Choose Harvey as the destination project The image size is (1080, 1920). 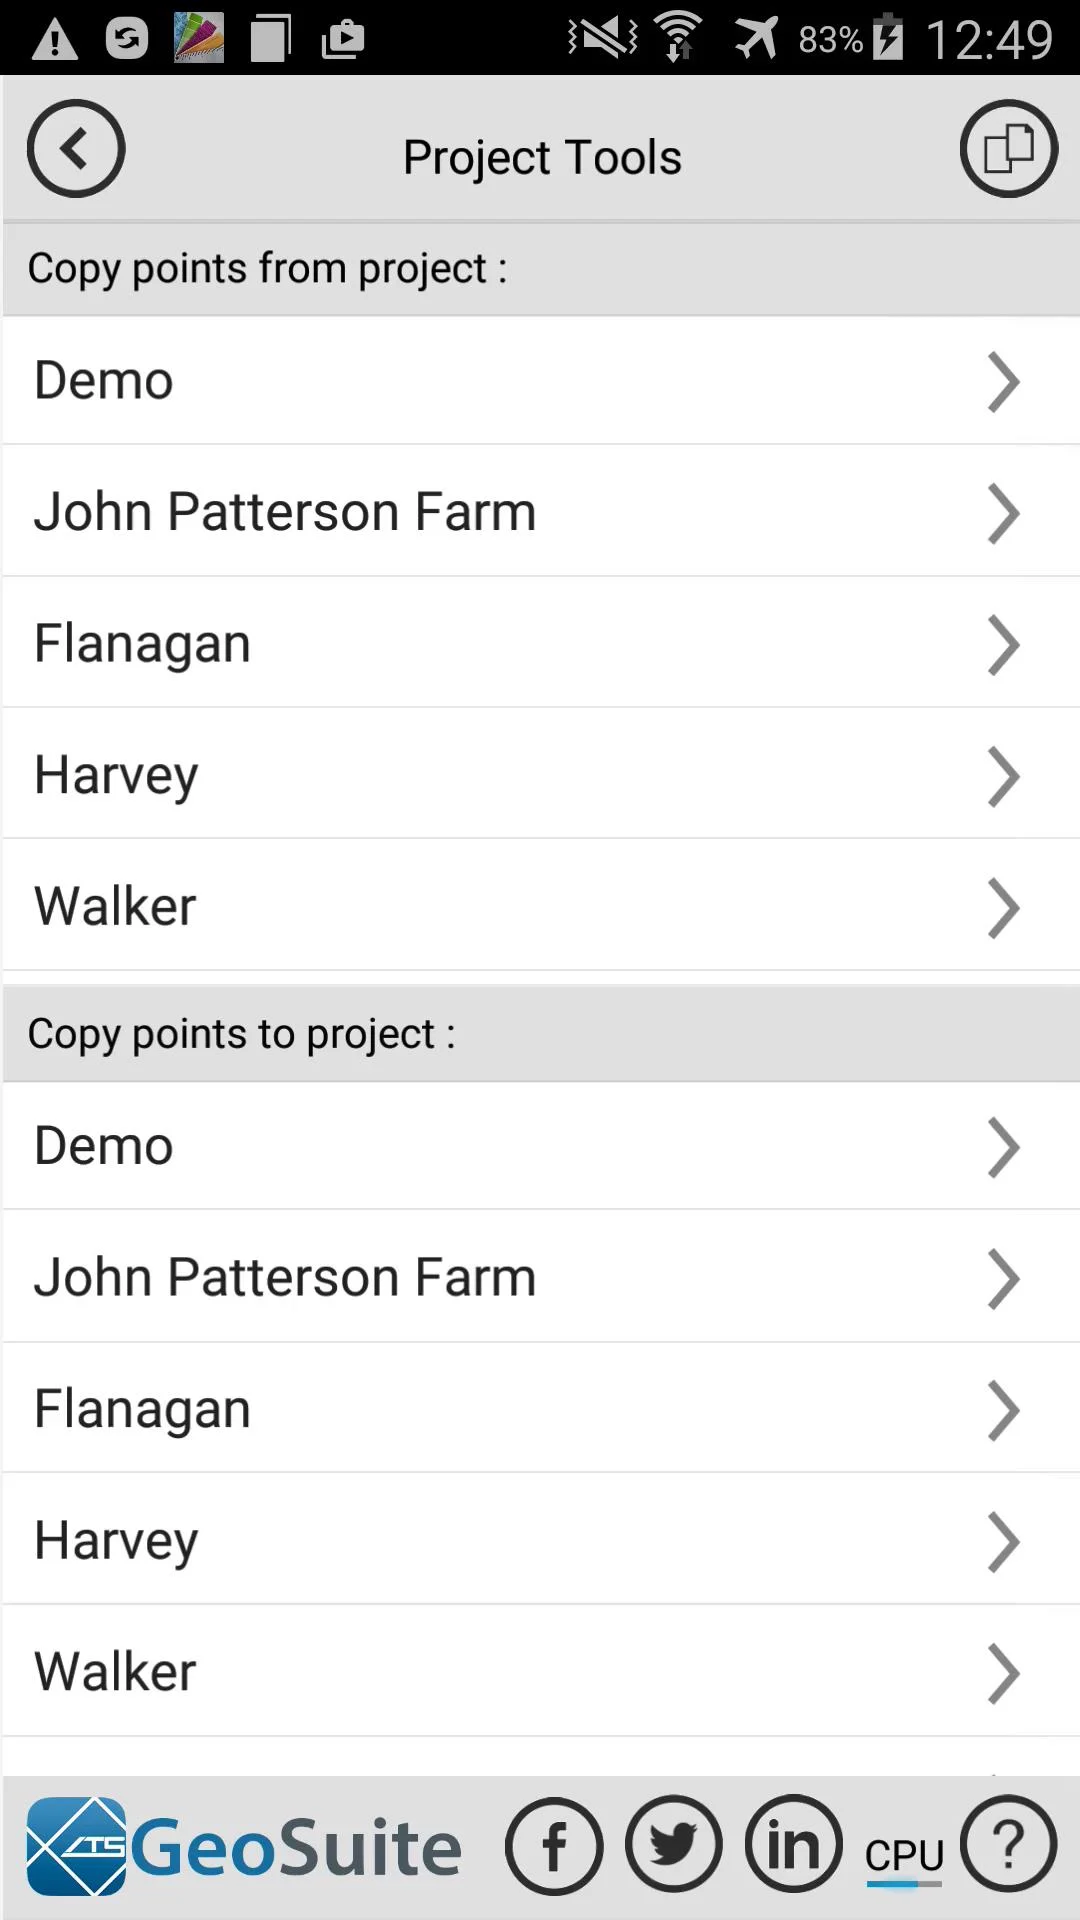point(540,1540)
